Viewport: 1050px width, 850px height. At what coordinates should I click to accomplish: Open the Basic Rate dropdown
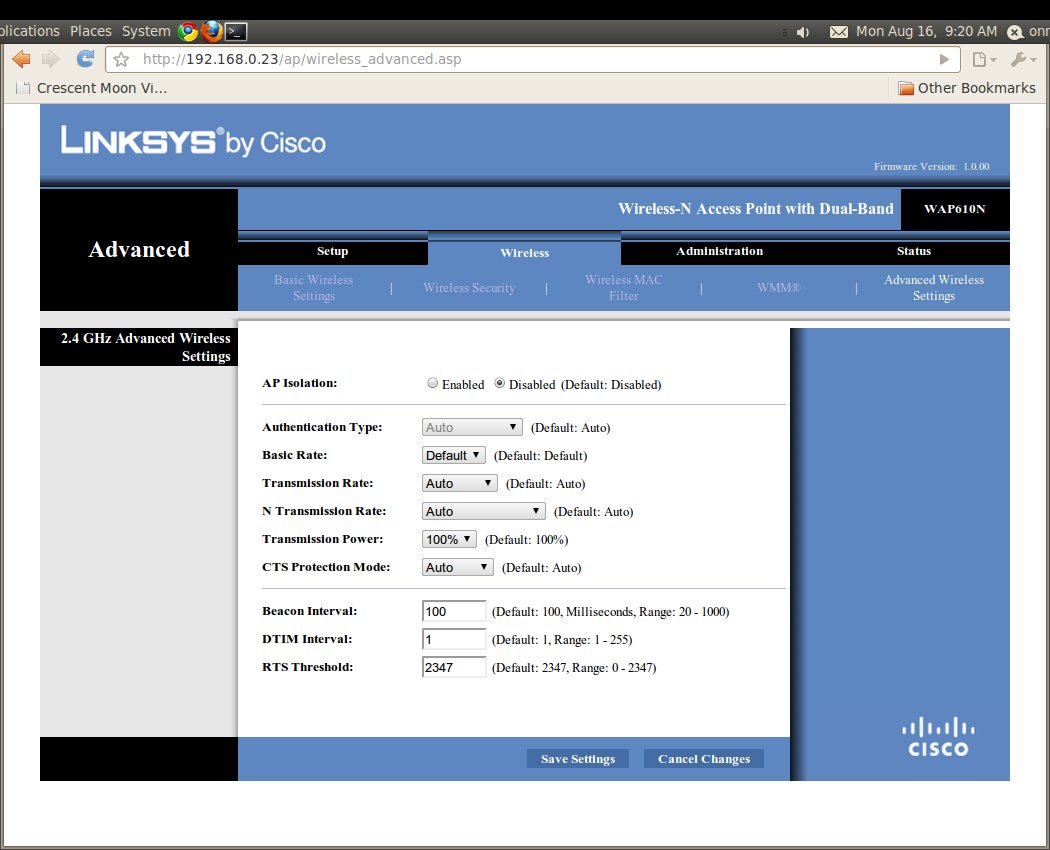click(x=453, y=455)
